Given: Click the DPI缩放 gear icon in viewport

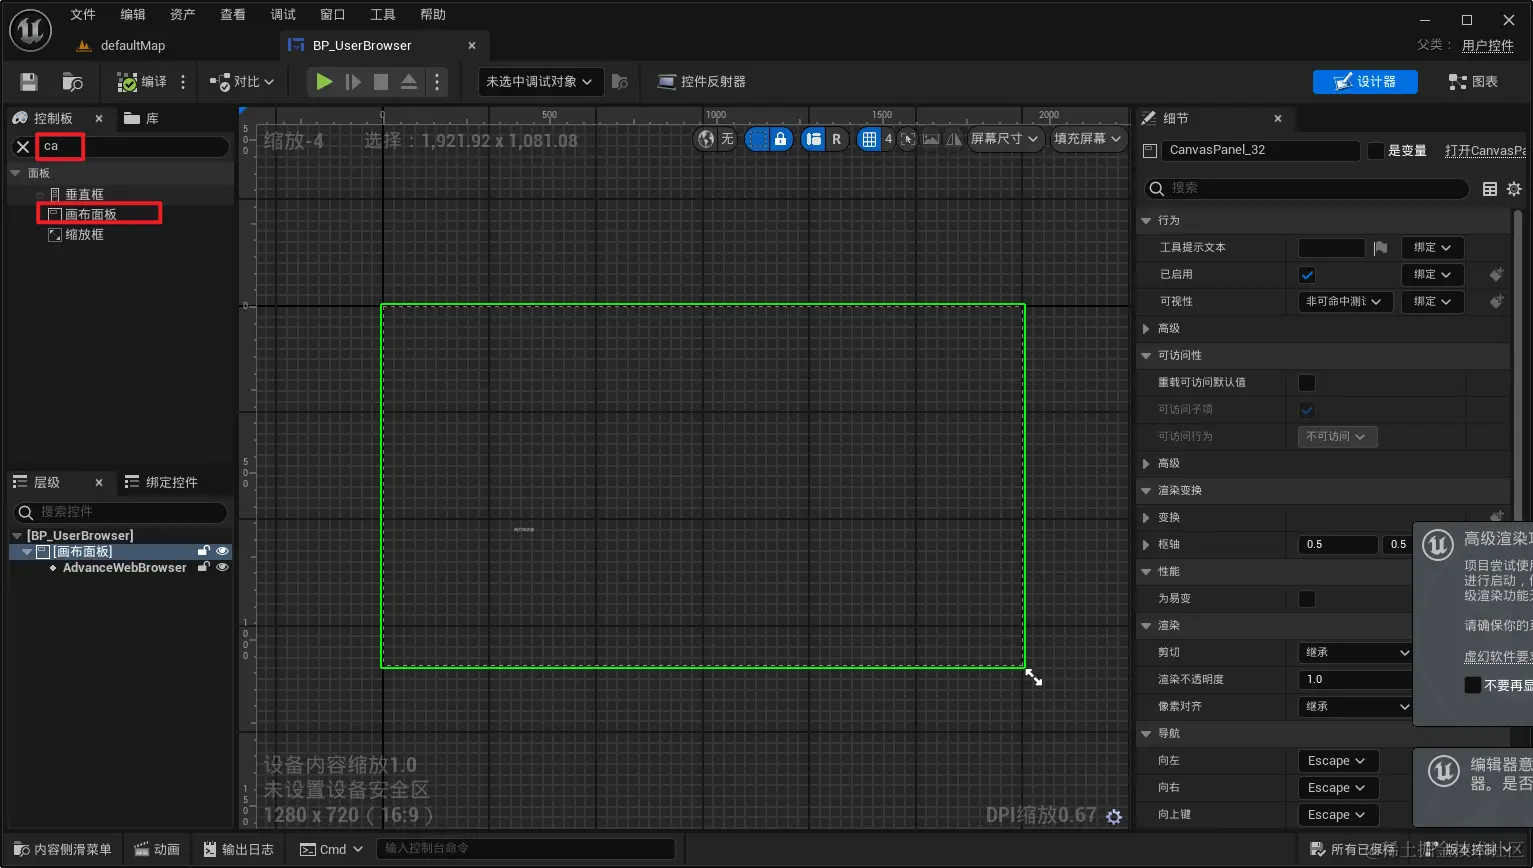Looking at the screenshot, I should click(1113, 817).
